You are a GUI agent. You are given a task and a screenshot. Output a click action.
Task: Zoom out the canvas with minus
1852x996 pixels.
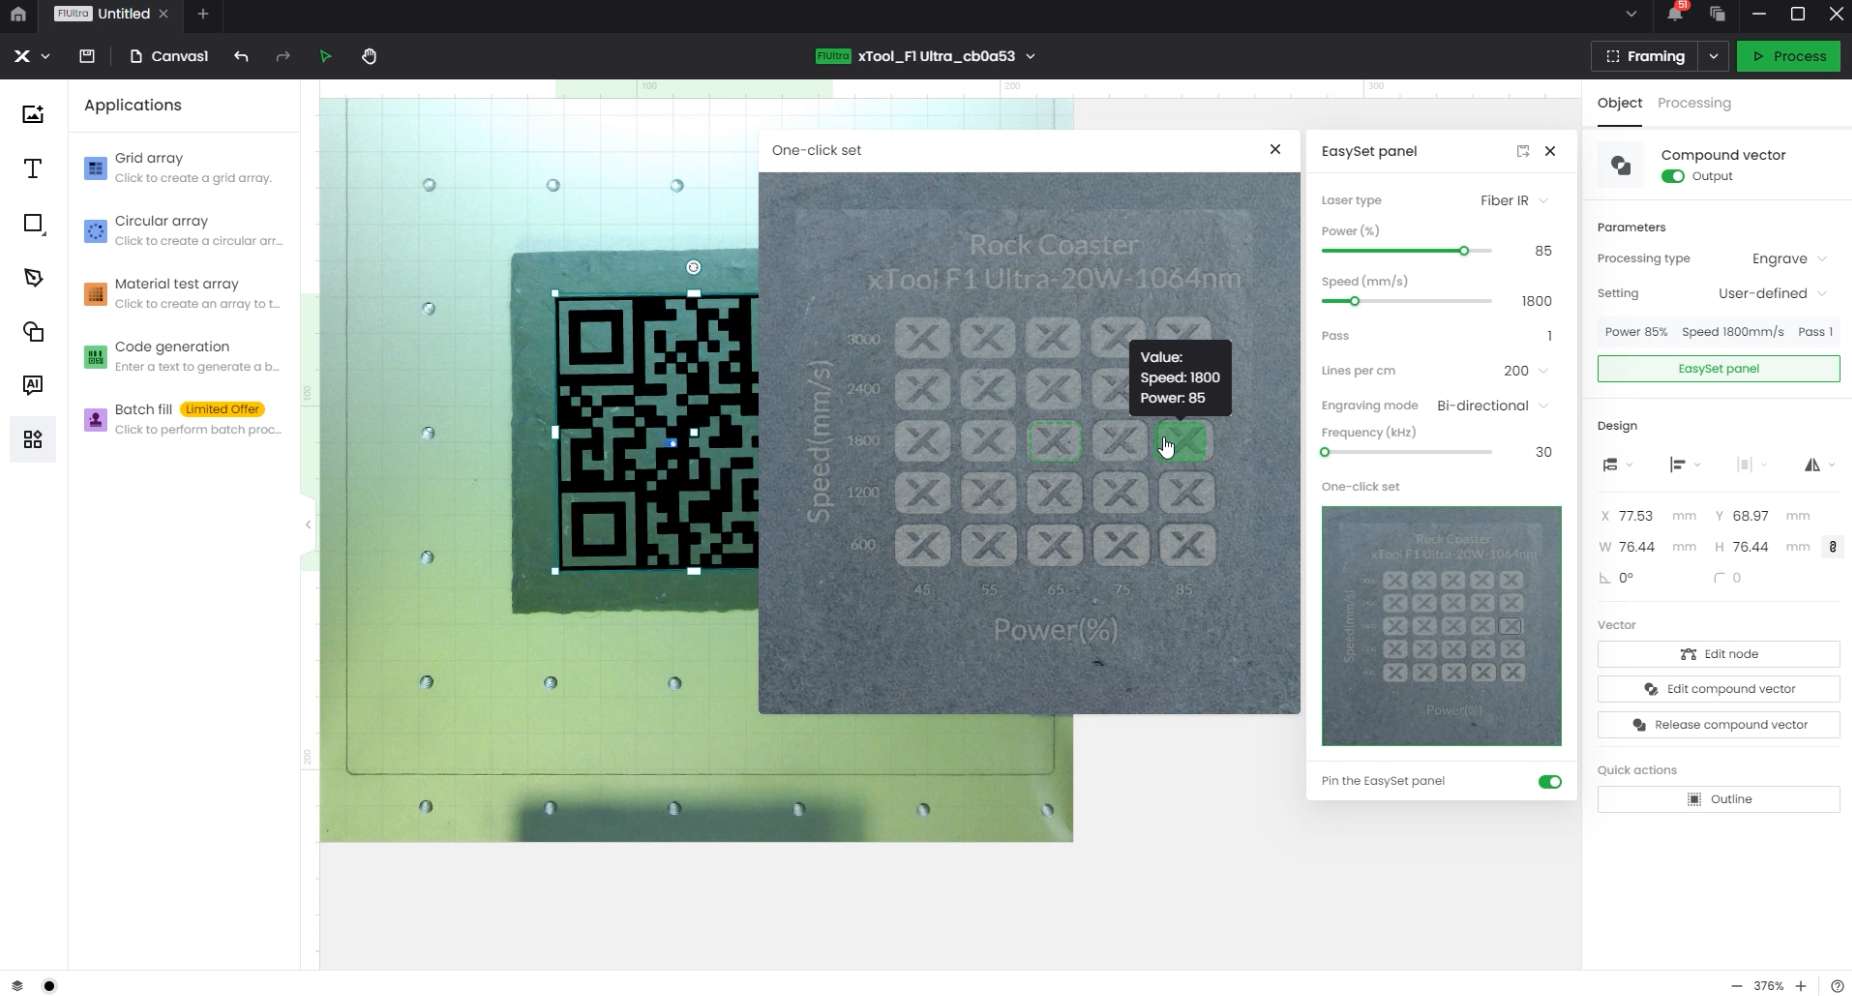tap(1736, 986)
